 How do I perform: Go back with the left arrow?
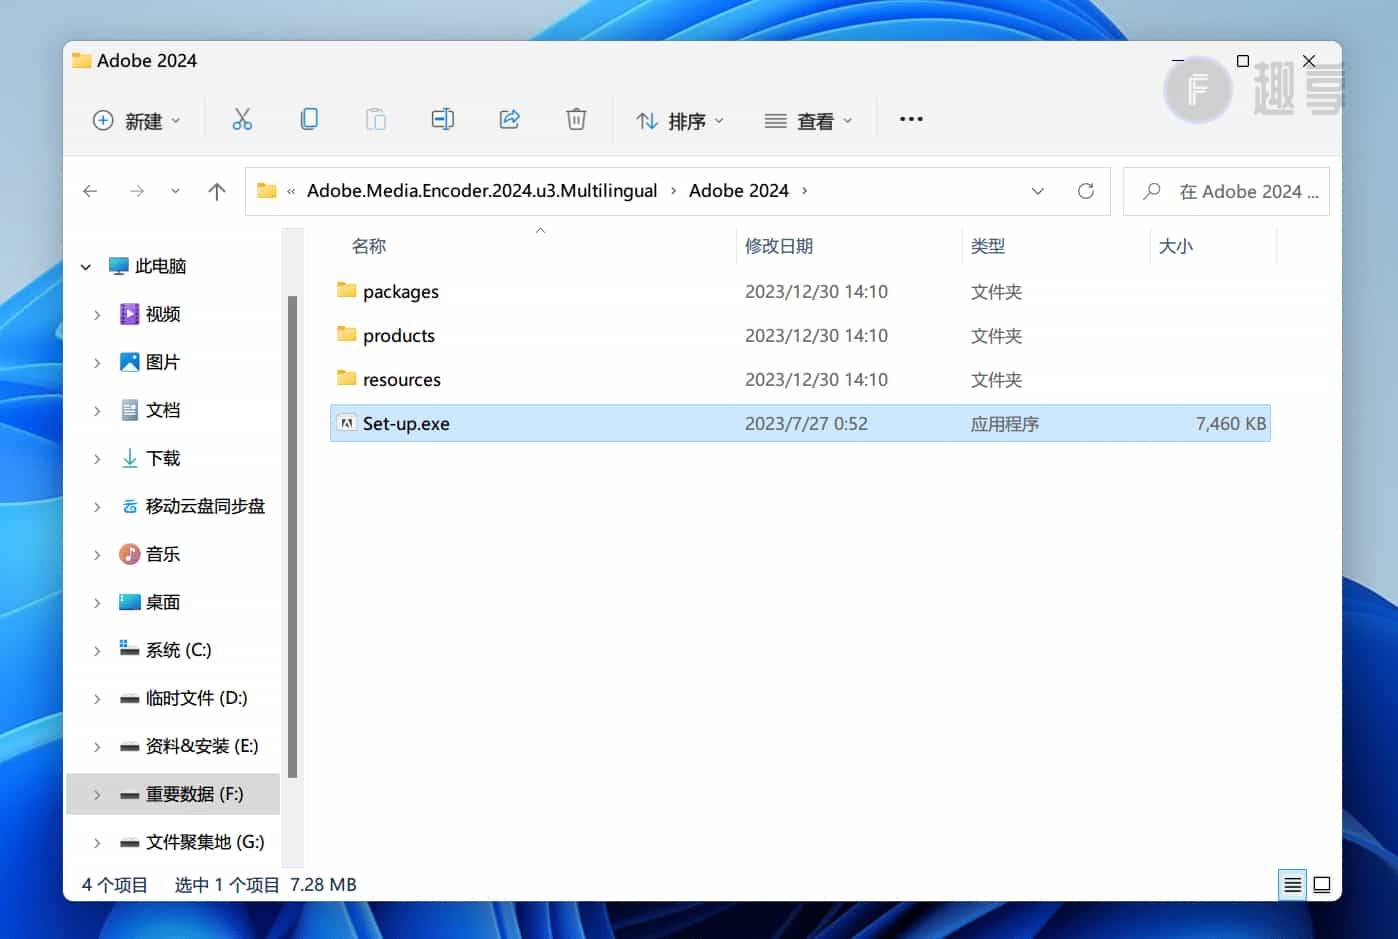tap(90, 191)
